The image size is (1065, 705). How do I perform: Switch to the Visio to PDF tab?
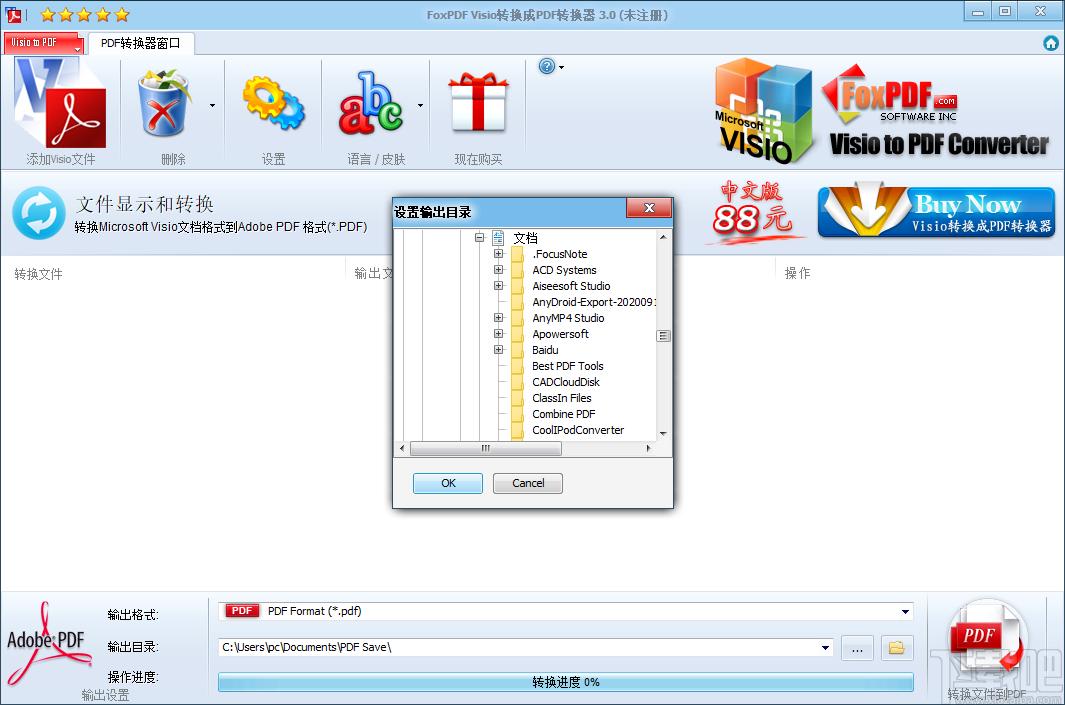(x=43, y=43)
